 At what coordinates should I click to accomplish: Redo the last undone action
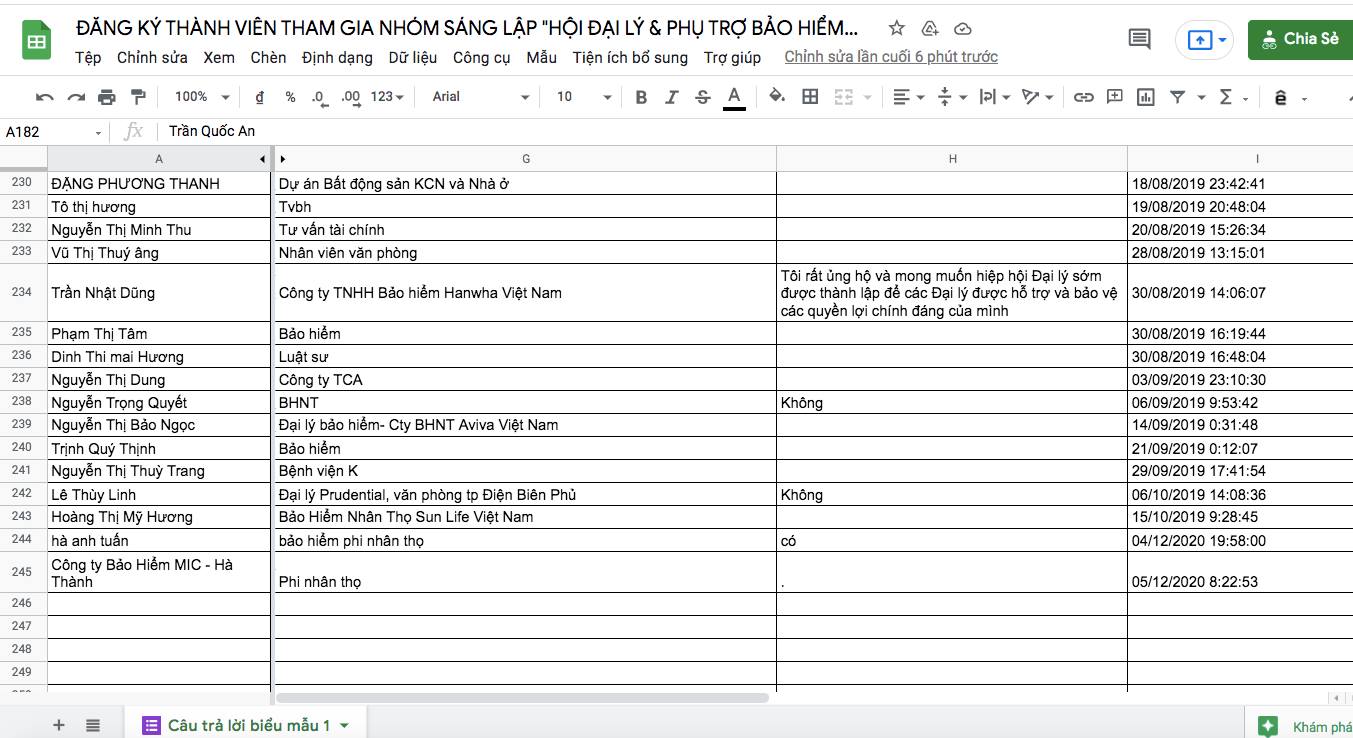point(76,97)
